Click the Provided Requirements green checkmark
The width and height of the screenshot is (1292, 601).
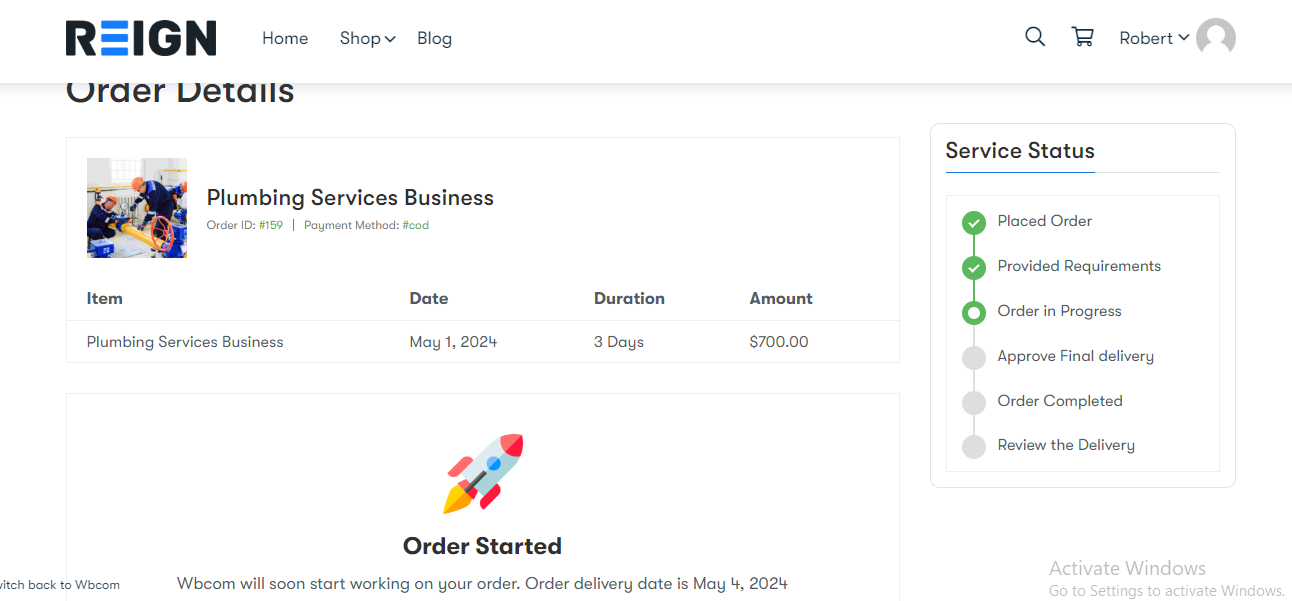pos(974,267)
